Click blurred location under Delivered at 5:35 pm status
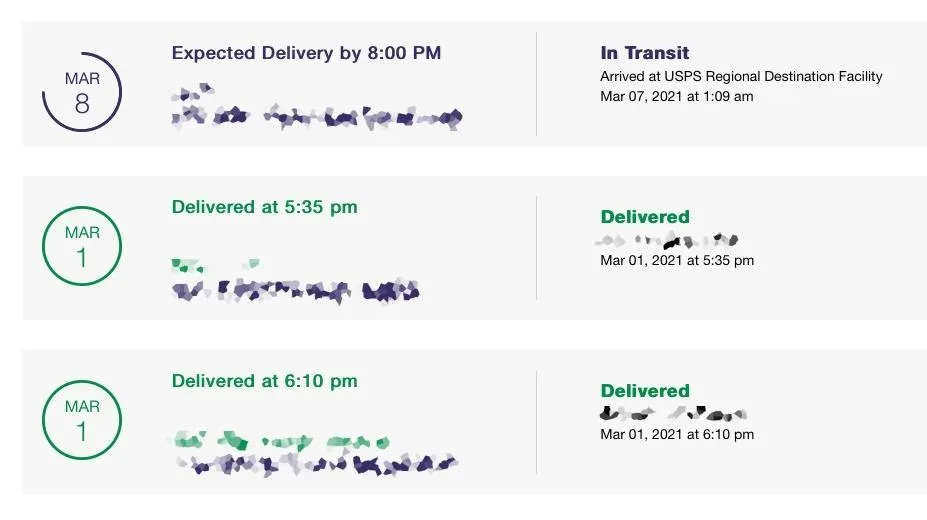The width and height of the screenshot is (927, 520). click(x=667, y=240)
